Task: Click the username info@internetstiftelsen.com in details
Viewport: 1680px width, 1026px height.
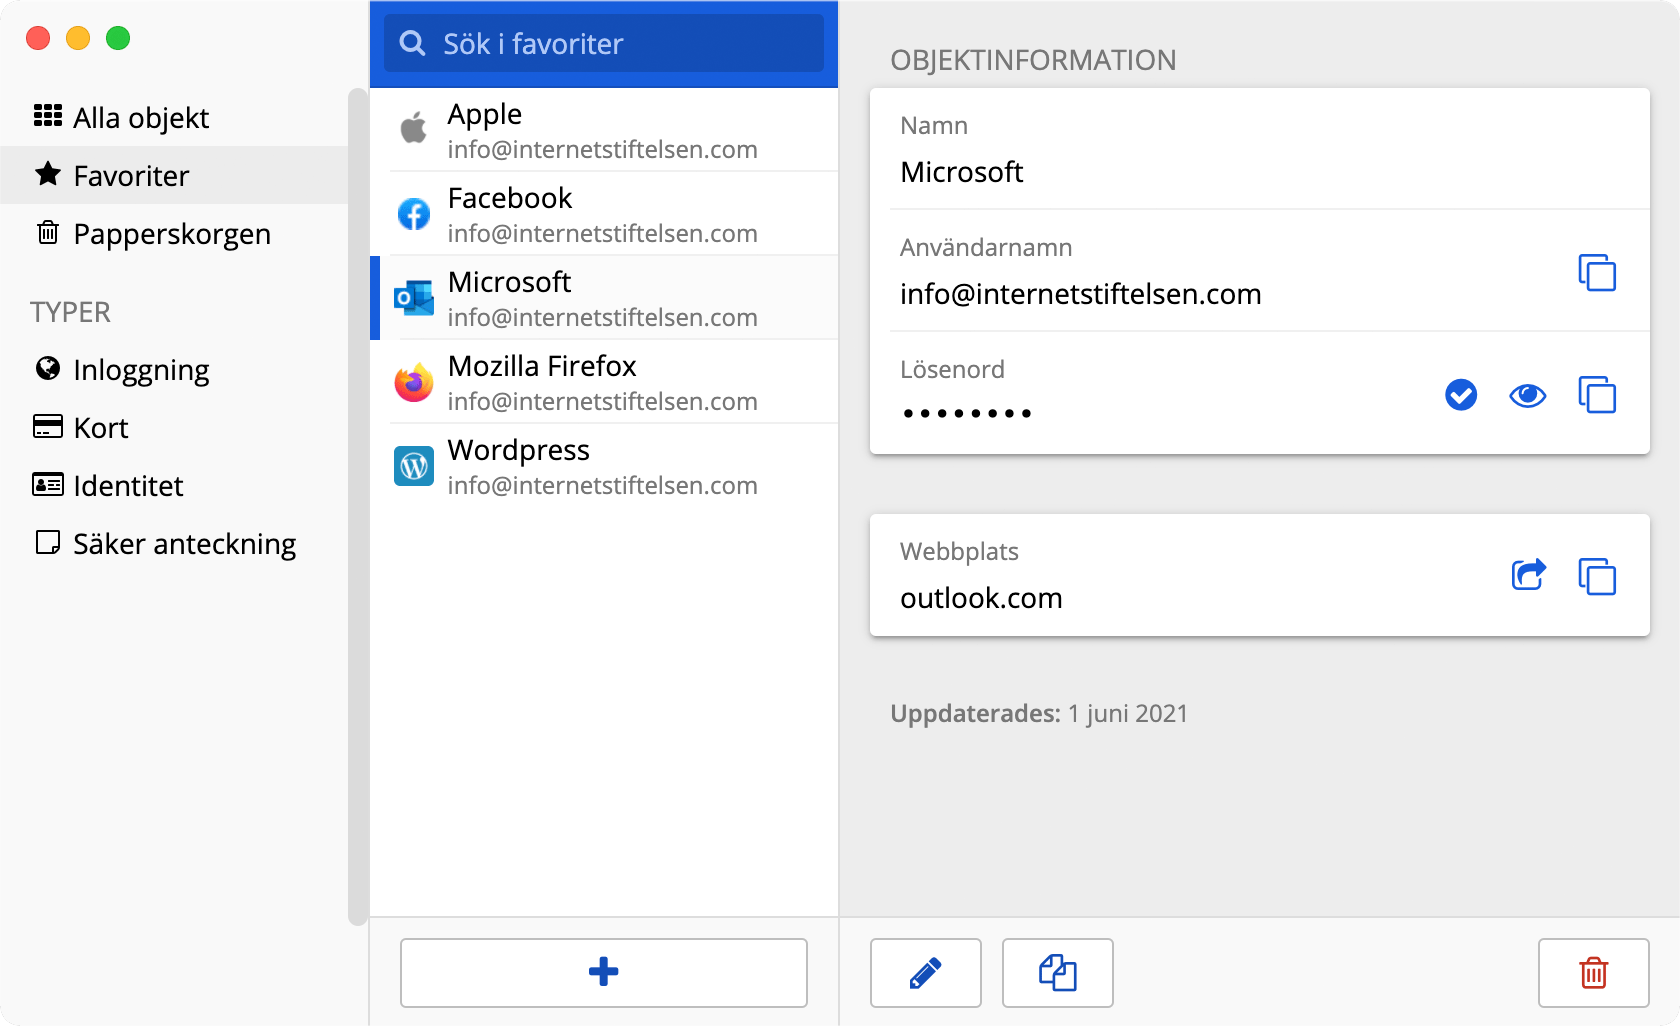Action: point(1081,294)
